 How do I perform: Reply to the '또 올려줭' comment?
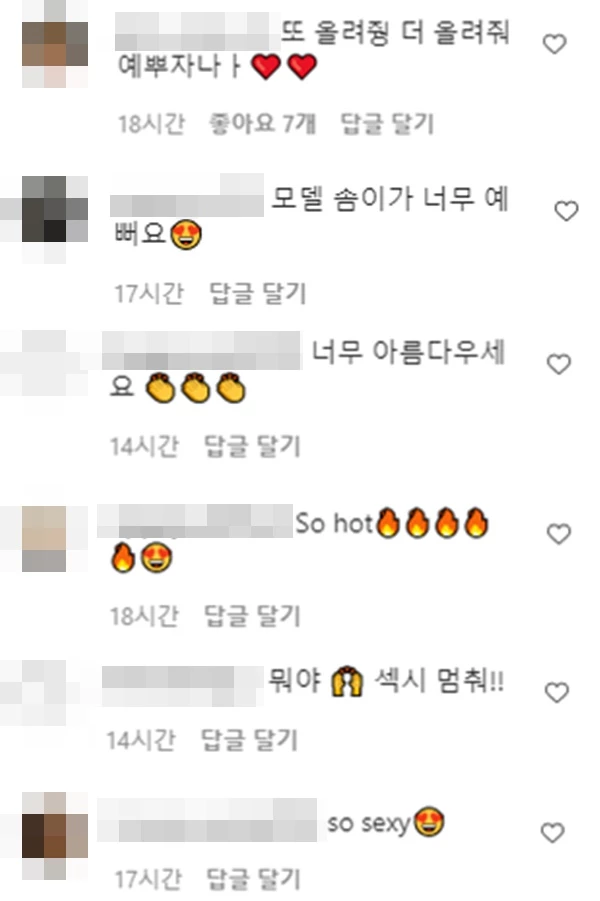pos(387,124)
